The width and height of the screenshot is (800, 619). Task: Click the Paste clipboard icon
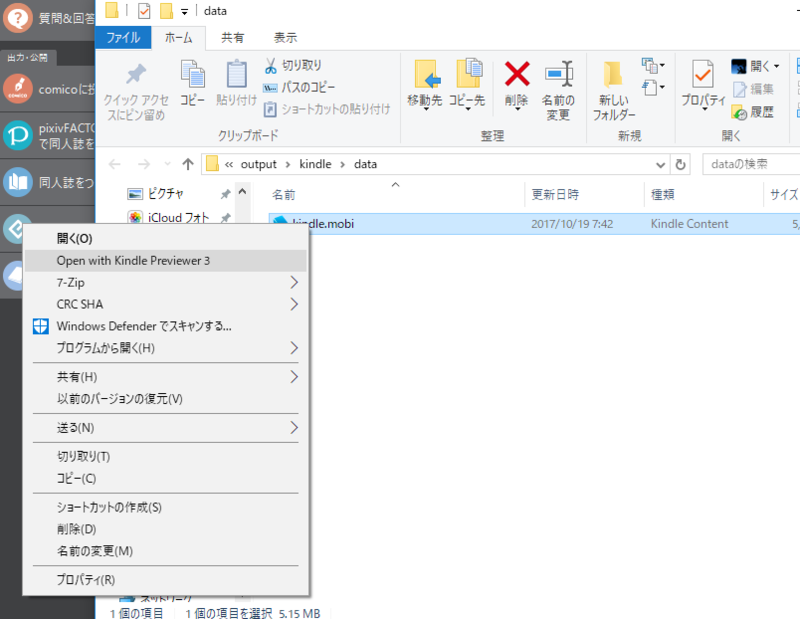pyautogui.click(x=236, y=74)
